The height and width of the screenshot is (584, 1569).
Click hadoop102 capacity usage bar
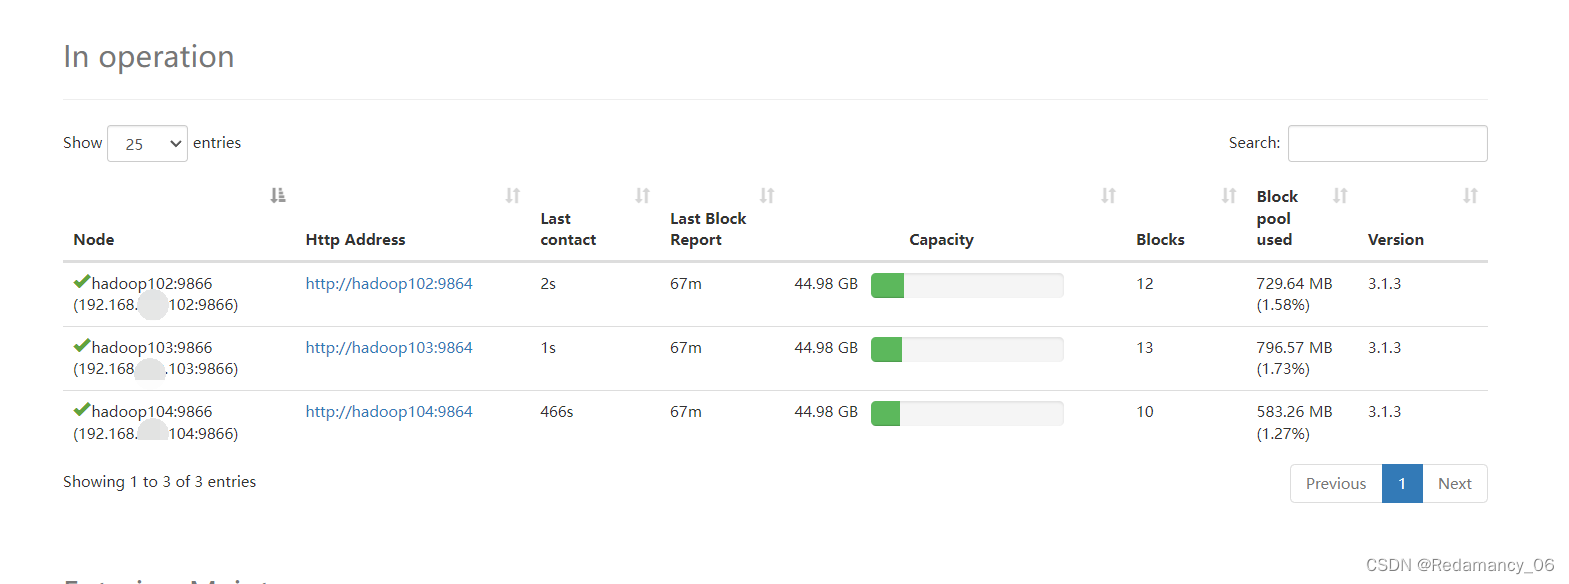point(967,285)
